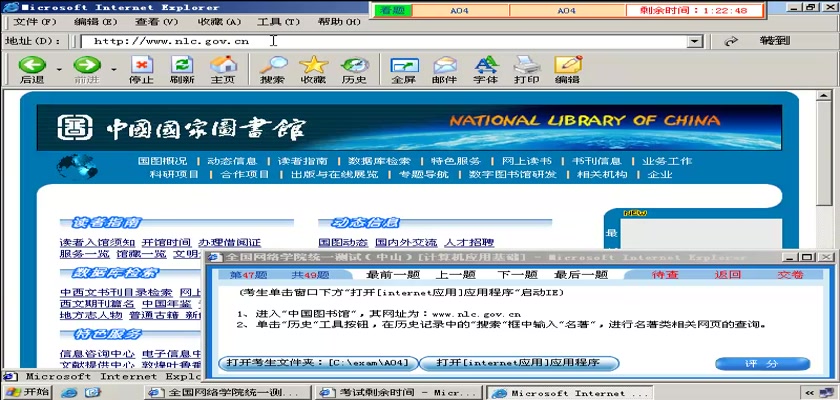The height and width of the screenshot is (400, 840).
Task: Open the 查看(V) menu
Action: (156, 21)
